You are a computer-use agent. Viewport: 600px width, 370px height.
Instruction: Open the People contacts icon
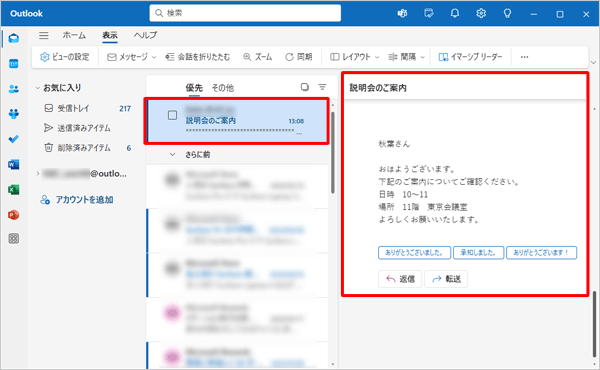click(x=14, y=89)
